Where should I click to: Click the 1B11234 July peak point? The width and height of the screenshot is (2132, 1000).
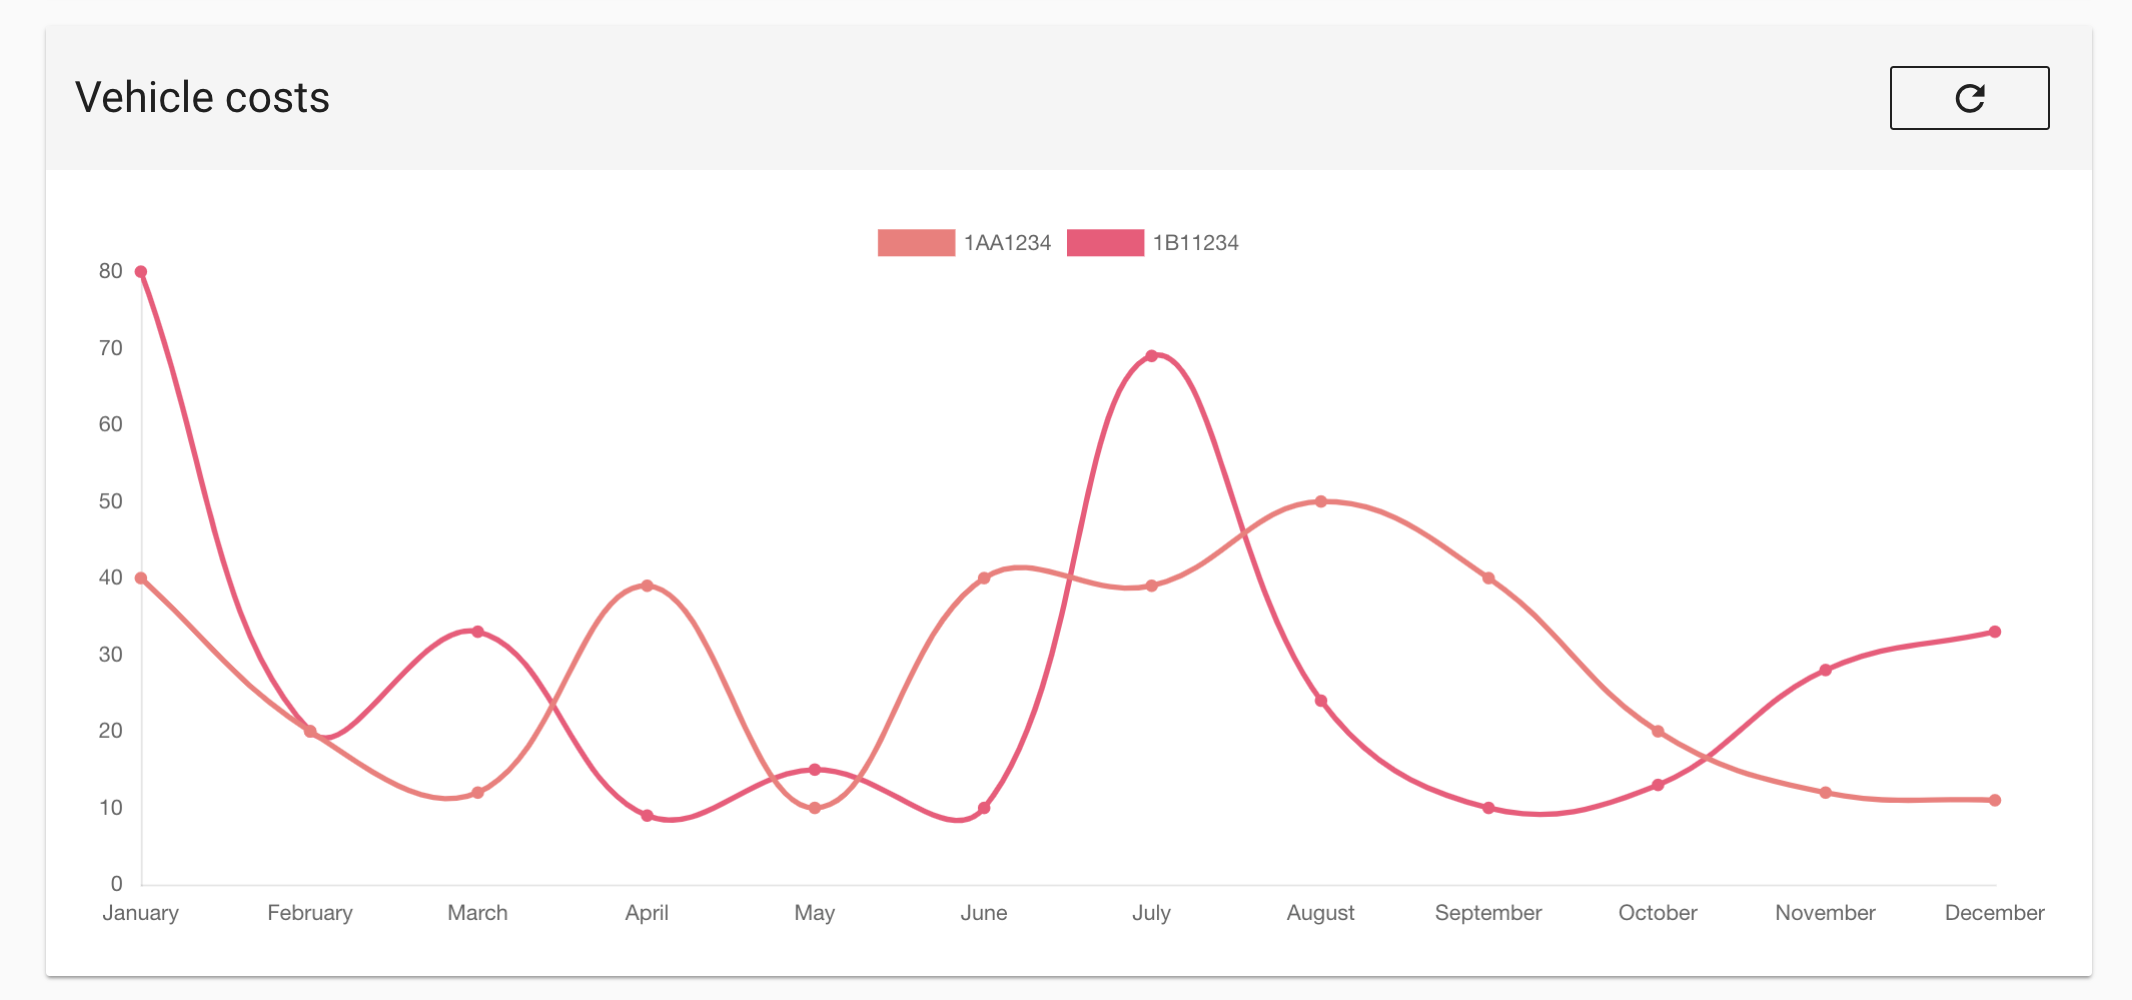coord(1152,356)
